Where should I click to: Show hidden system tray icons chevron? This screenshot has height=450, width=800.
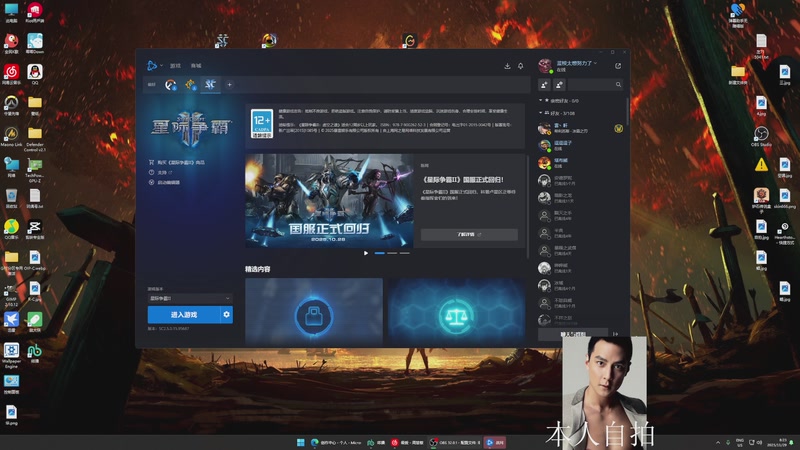coord(718,442)
